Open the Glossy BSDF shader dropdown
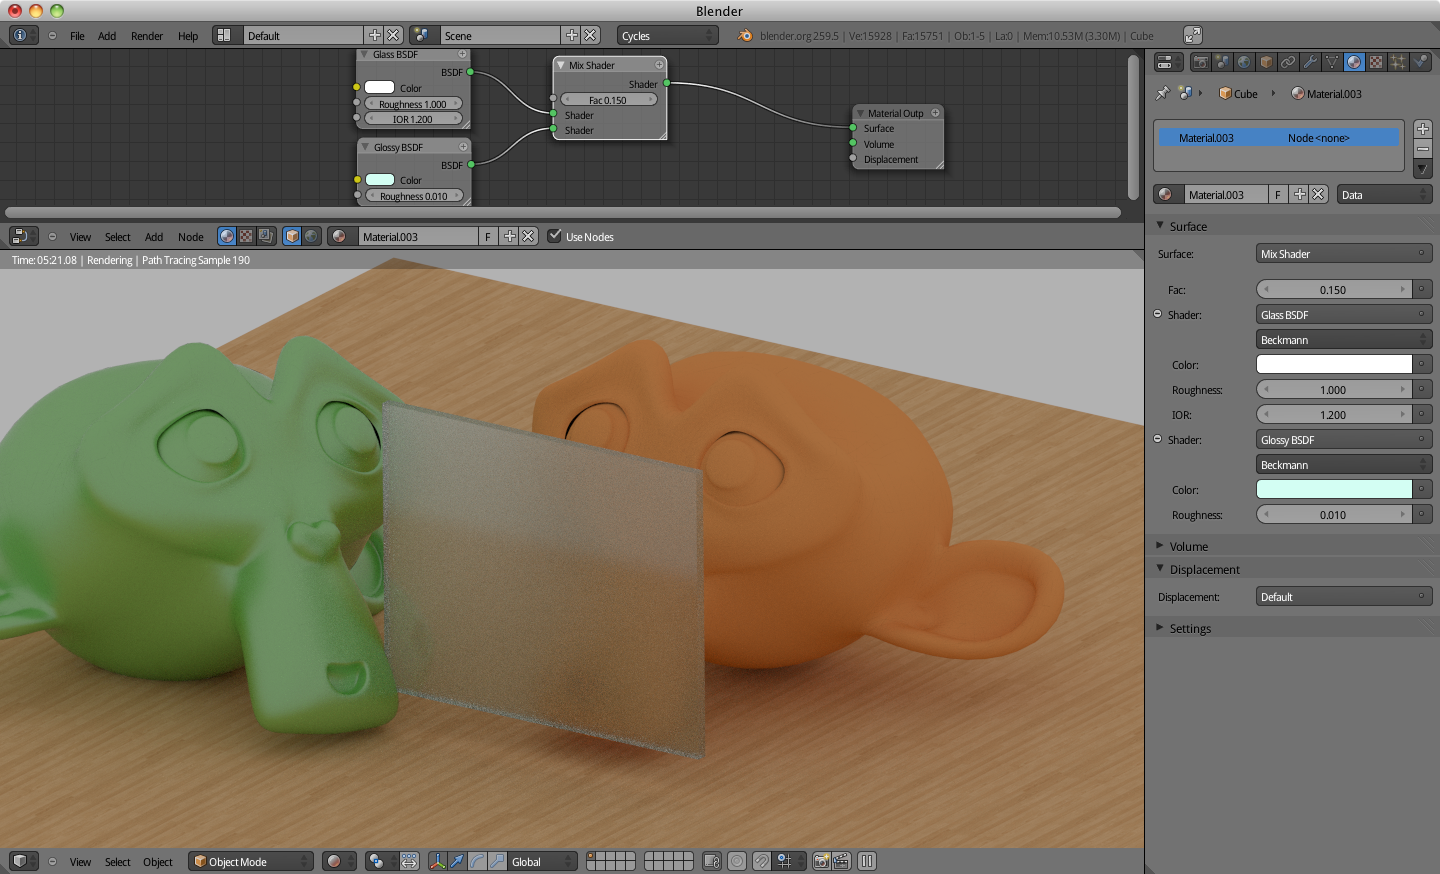The width and height of the screenshot is (1440, 874). click(x=1344, y=440)
